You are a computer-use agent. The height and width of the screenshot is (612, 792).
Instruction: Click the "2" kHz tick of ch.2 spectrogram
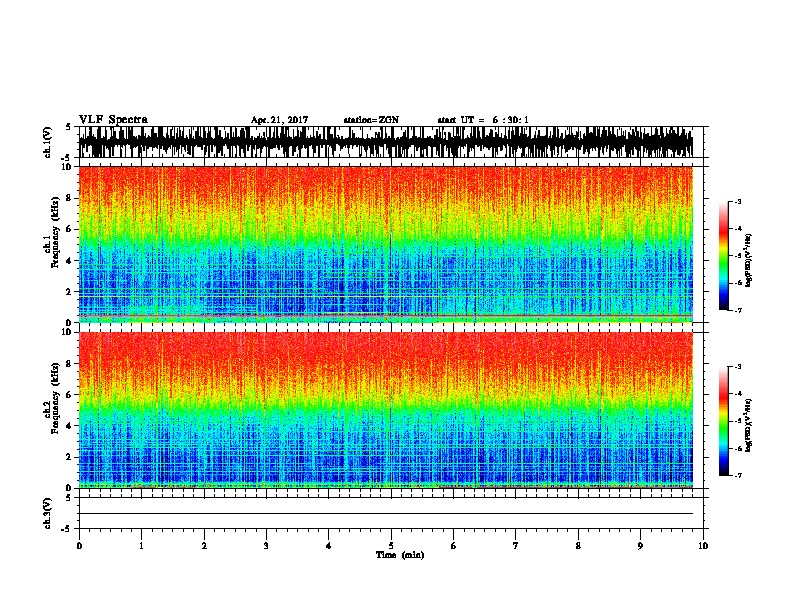point(70,457)
